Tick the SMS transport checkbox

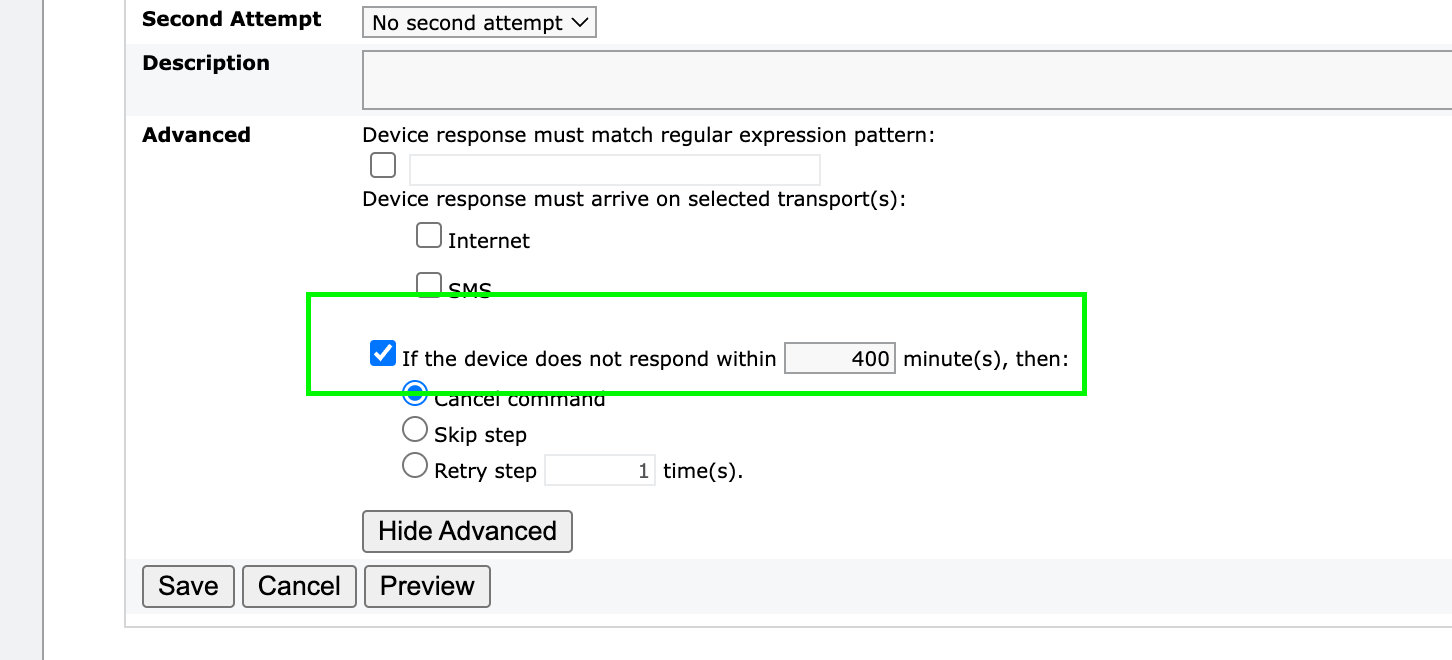pos(429,285)
